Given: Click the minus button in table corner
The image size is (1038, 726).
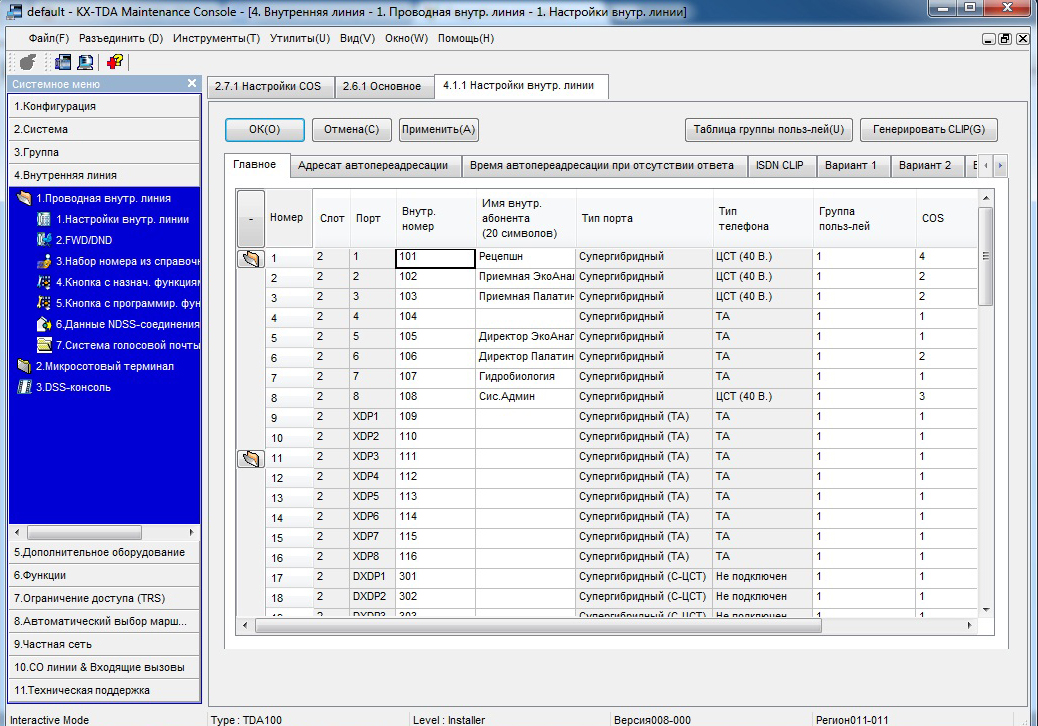Looking at the screenshot, I should (x=251, y=218).
